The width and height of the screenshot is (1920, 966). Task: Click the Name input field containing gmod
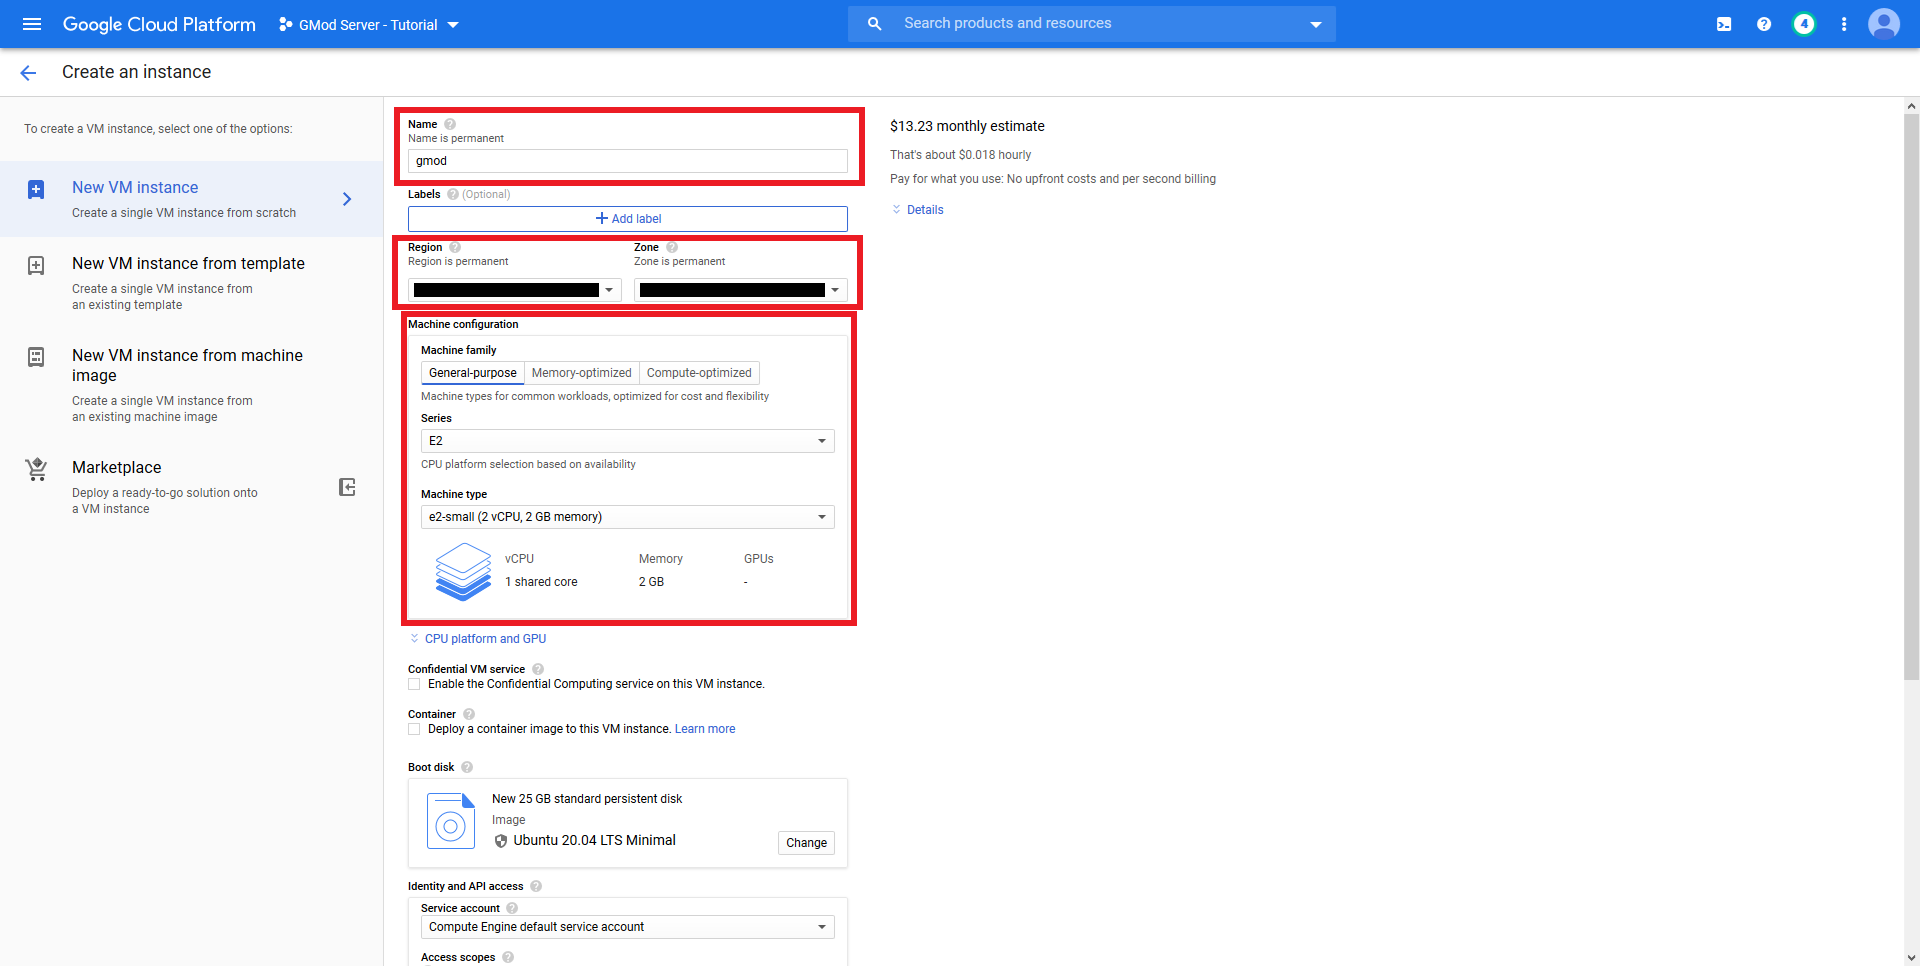point(628,161)
